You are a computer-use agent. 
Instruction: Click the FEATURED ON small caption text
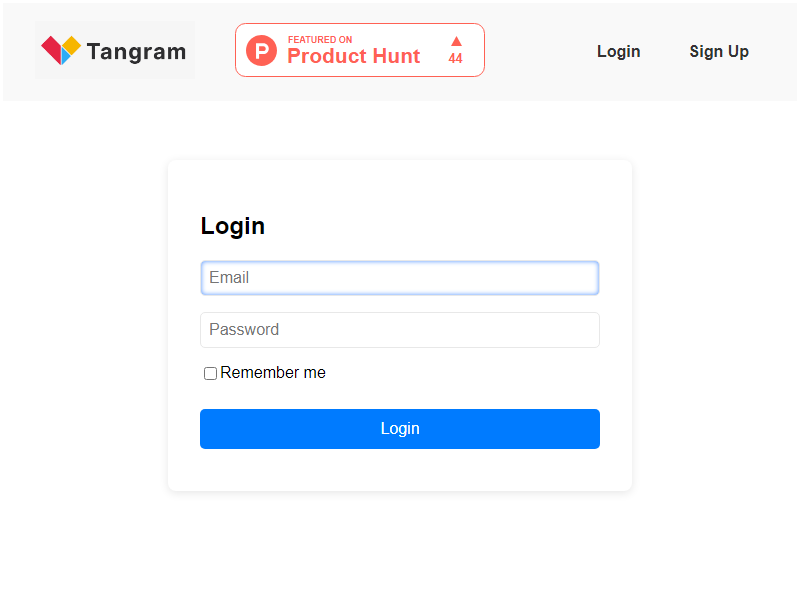320,40
